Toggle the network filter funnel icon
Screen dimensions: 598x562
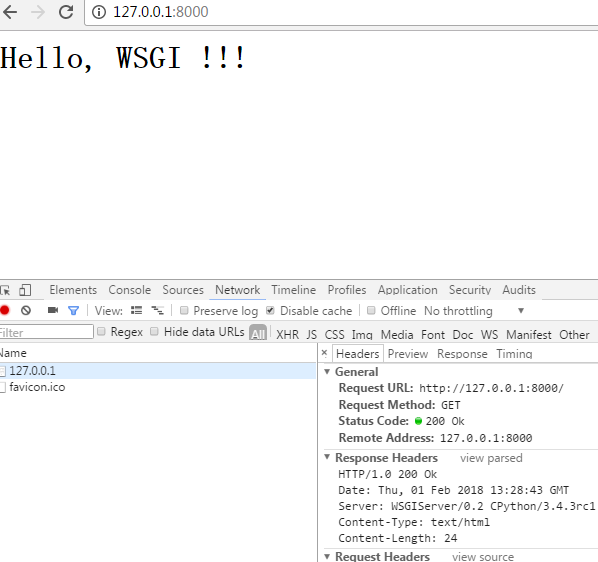click(73, 311)
